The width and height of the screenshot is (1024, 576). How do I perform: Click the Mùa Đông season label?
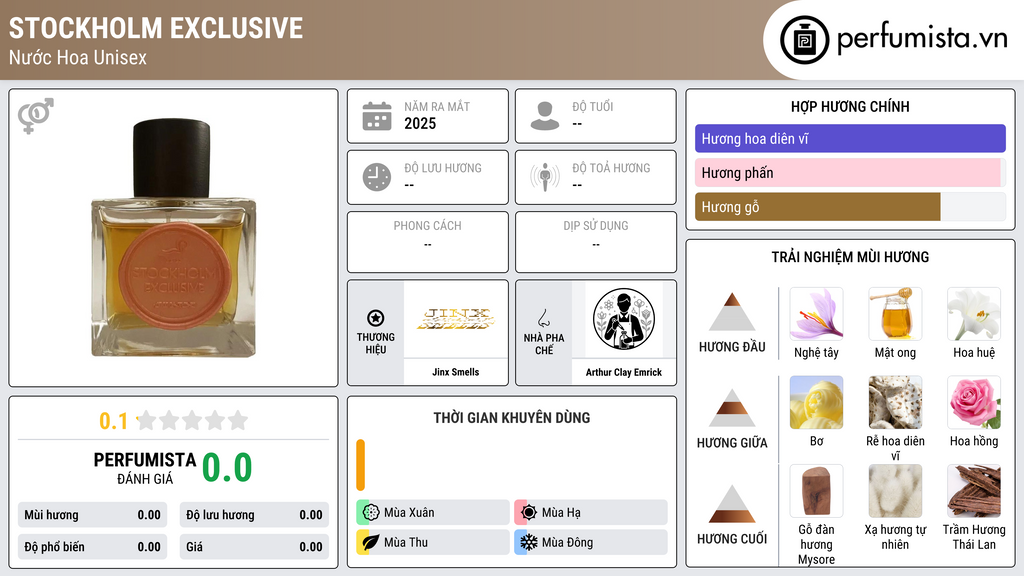pyautogui.click(x=567, y=542)
